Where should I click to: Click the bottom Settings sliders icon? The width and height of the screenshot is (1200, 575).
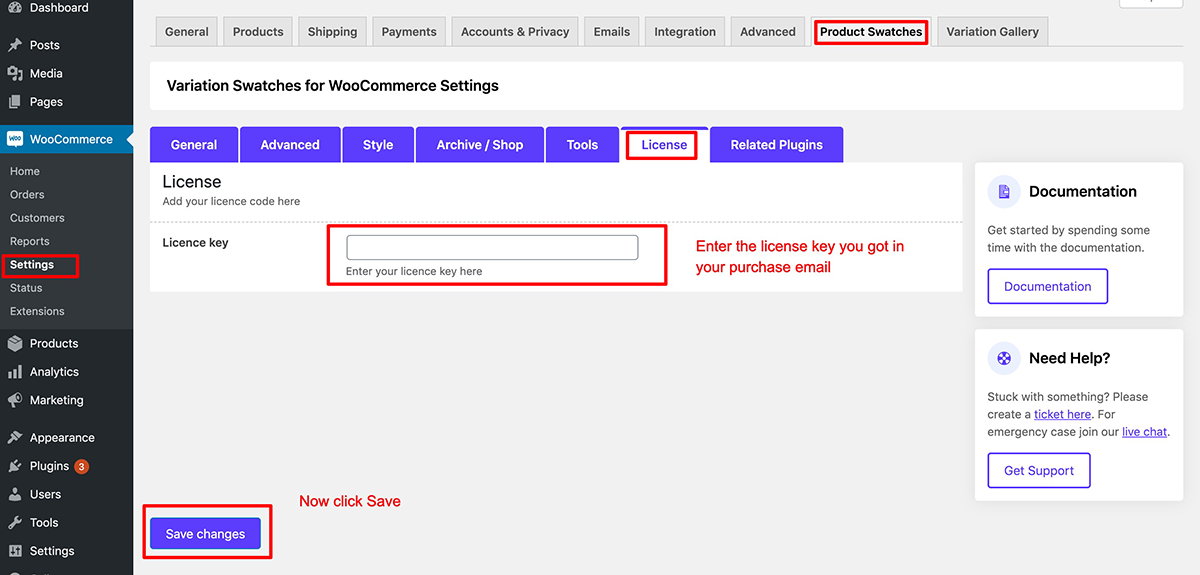point(15,551)
